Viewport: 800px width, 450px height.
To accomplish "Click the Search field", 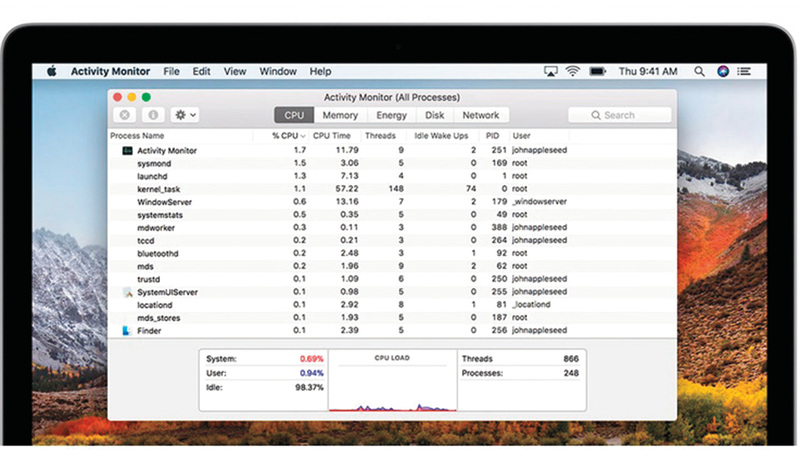I will pyautogui.click(x=619, y=115).
